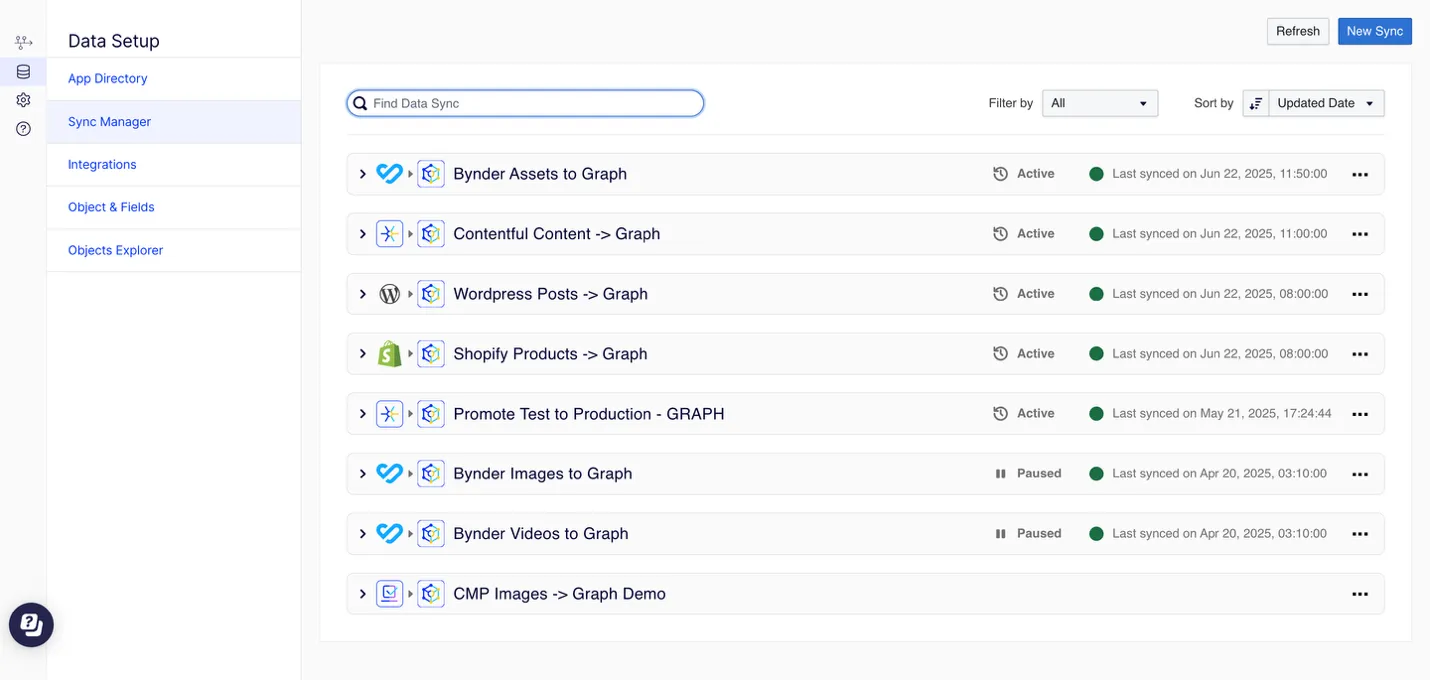The height and width of the screenshot is (680, 1430).
Task: Open the help question mark icon
Action: pyautogui.click(x=23, y=129)
